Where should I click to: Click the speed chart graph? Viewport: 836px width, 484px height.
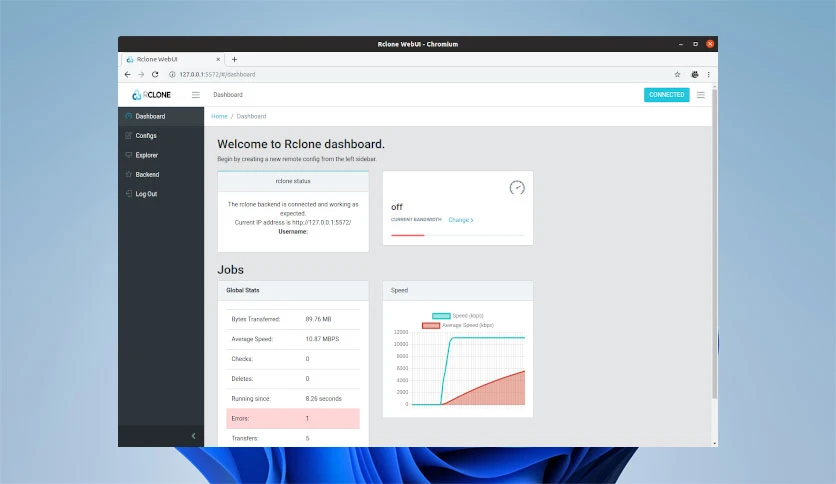pyautogui.click(x=468, y=368)
